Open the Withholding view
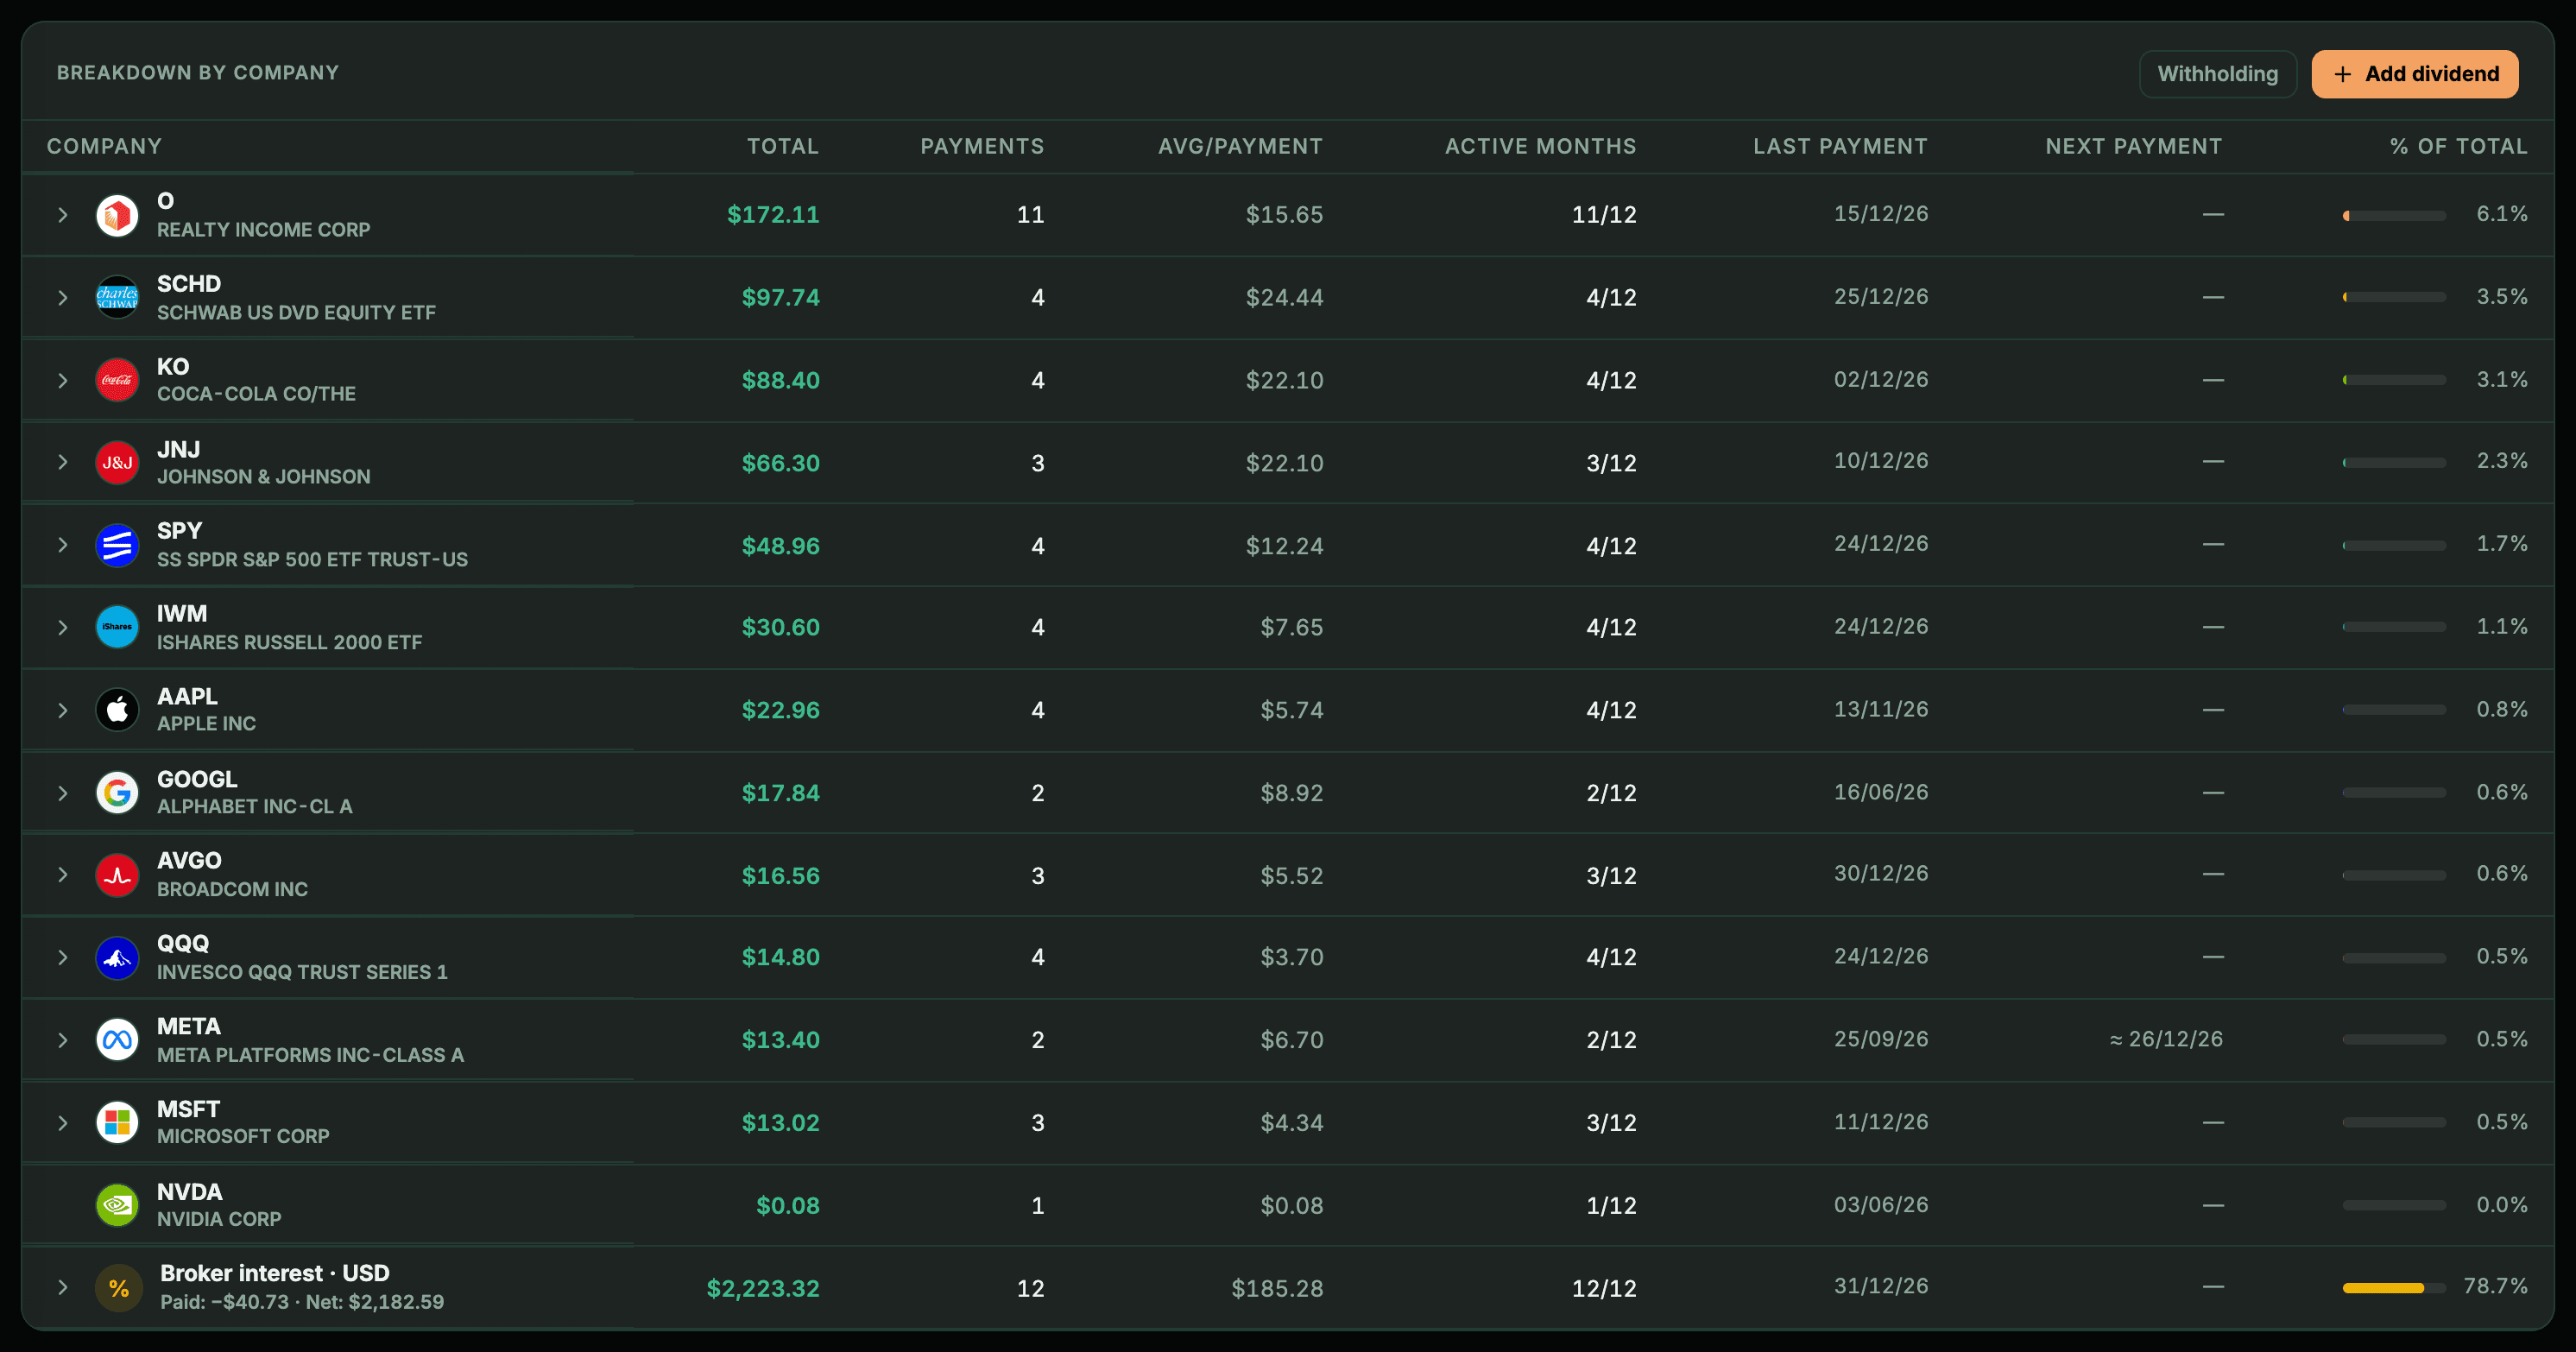The width and height of the screenshot is (2576, 1352). point(2218,74)
